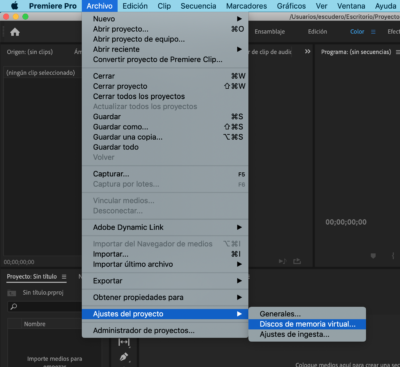The image size is (400, 367).
Task: Select the Slip tool icon
Action: tap(124, 342)
